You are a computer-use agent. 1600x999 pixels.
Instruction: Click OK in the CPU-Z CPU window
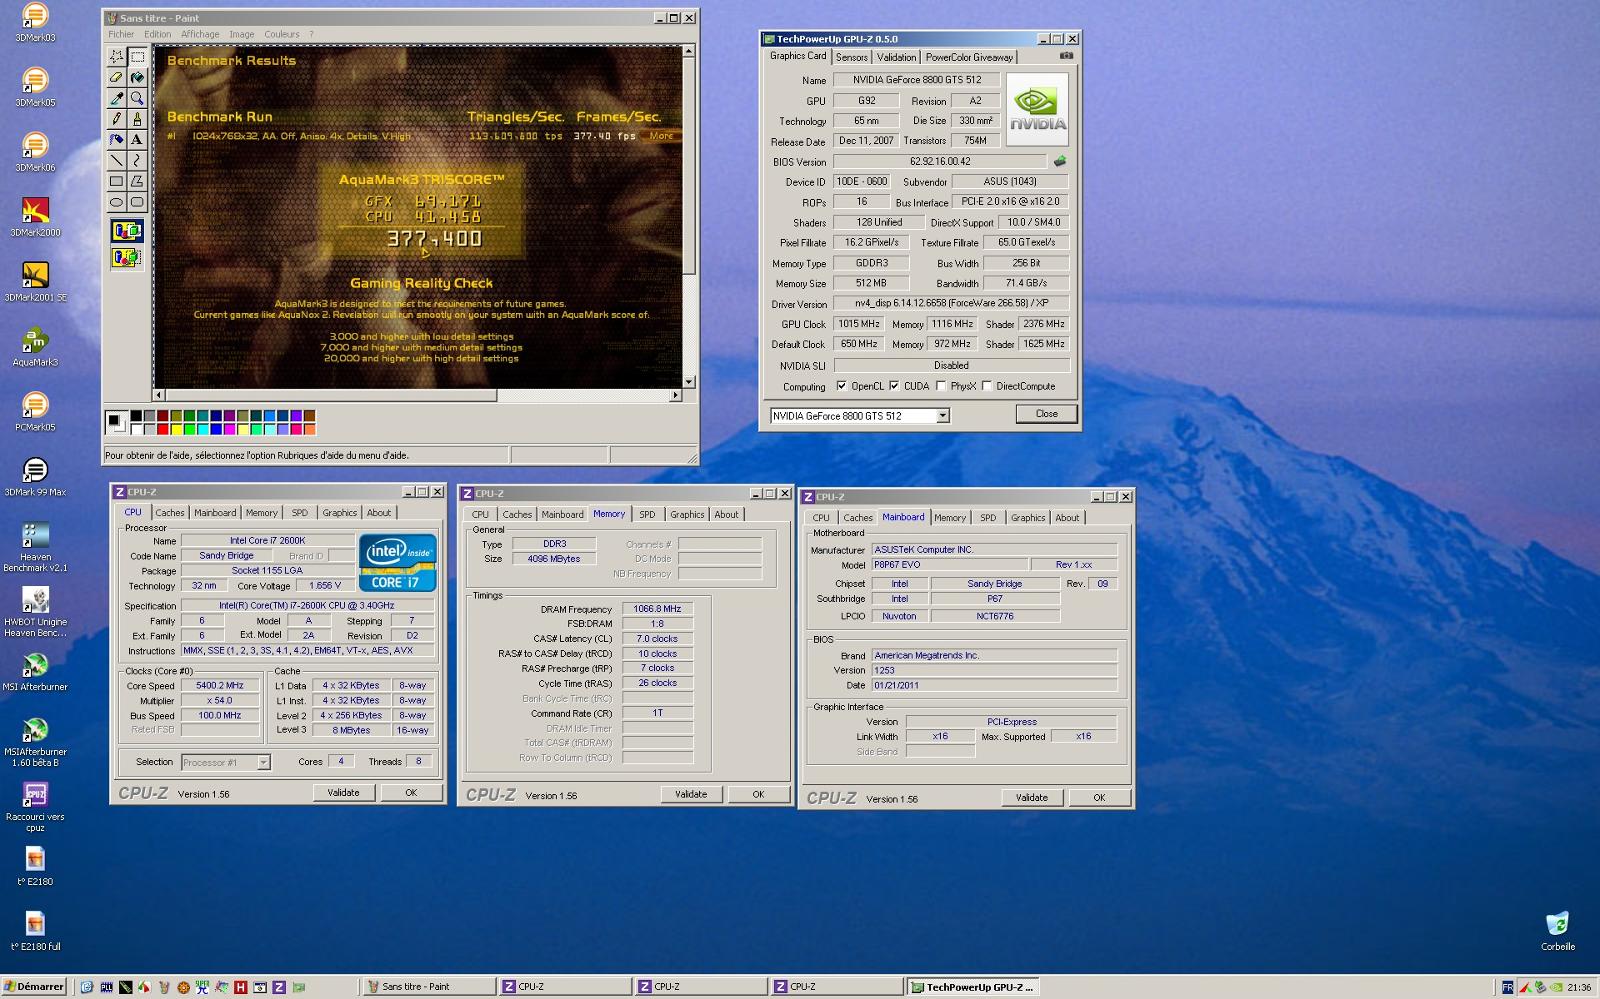pyautogui.click(x=411, y=792)
